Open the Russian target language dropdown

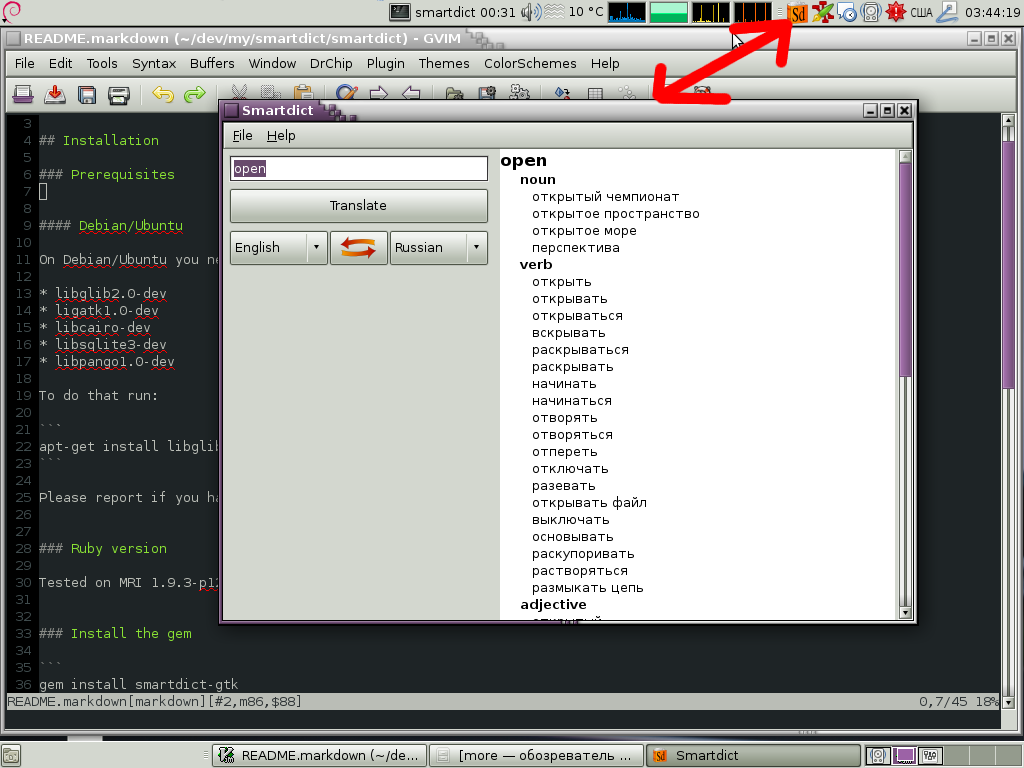click(x=439, y=248)
